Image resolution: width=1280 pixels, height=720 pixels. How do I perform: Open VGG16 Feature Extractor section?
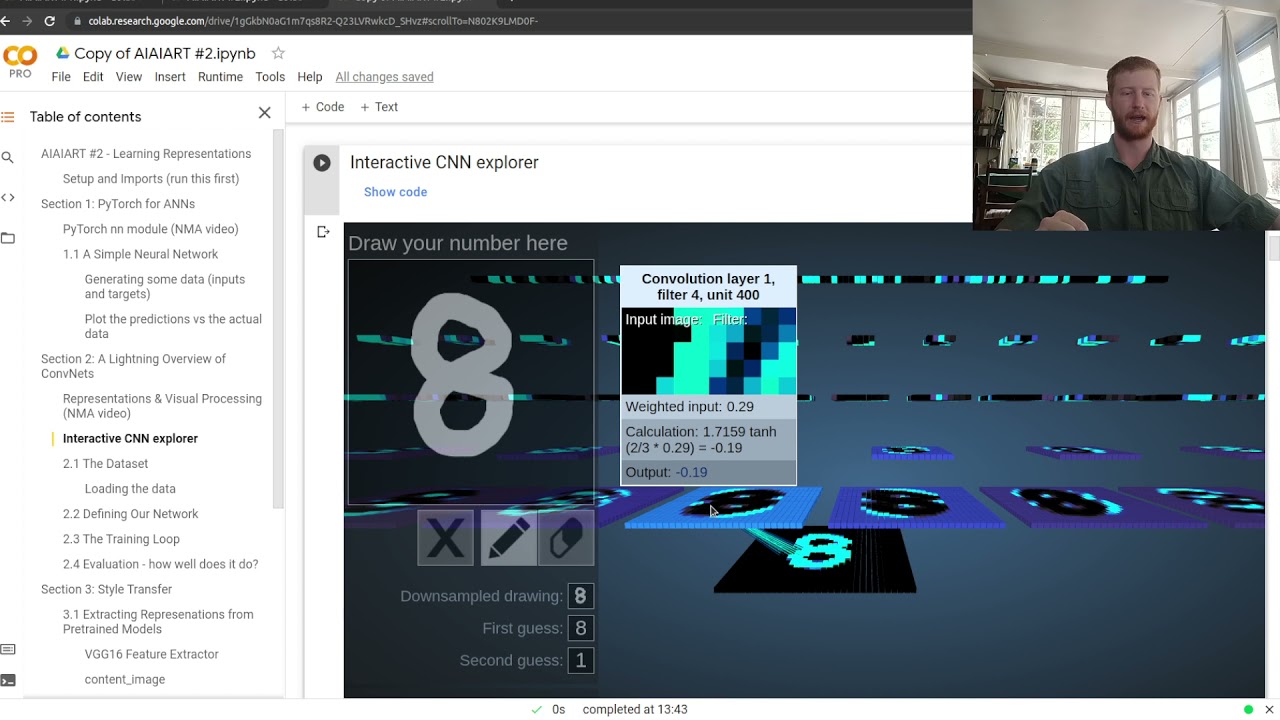pyautogui.click(x=151, y=654)
